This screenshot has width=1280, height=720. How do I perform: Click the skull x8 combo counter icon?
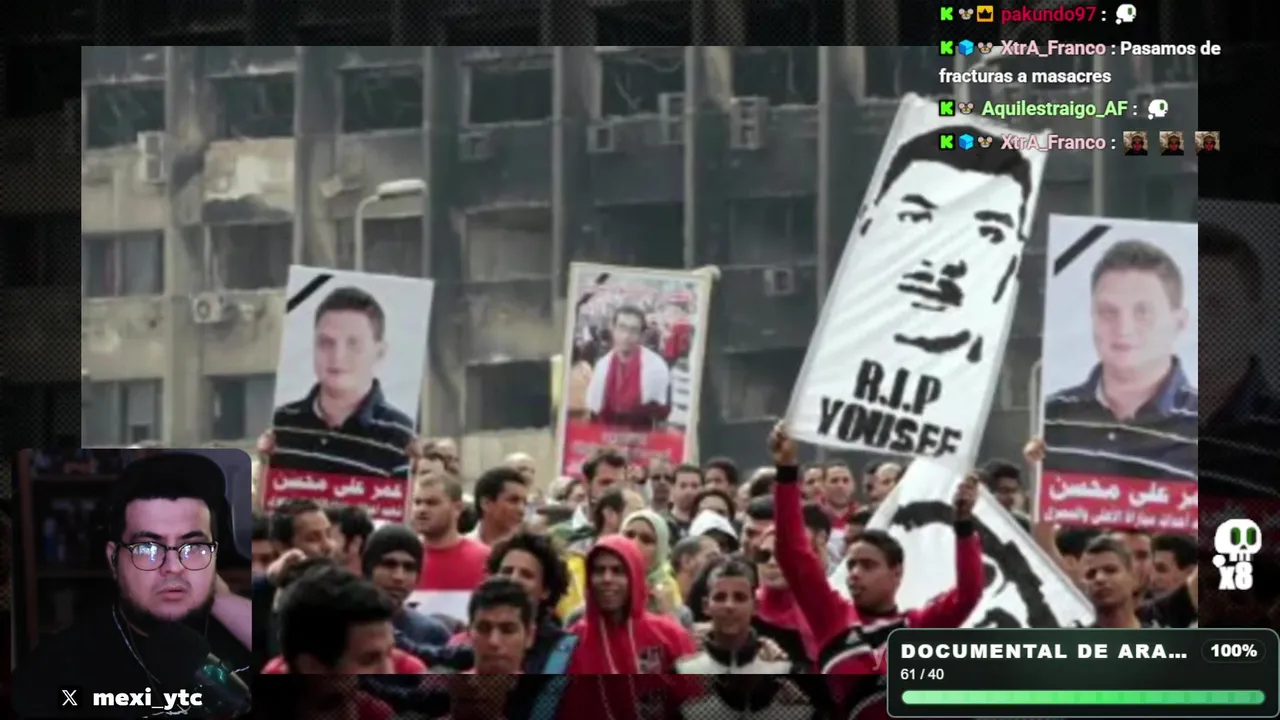tap(1236, 555)
